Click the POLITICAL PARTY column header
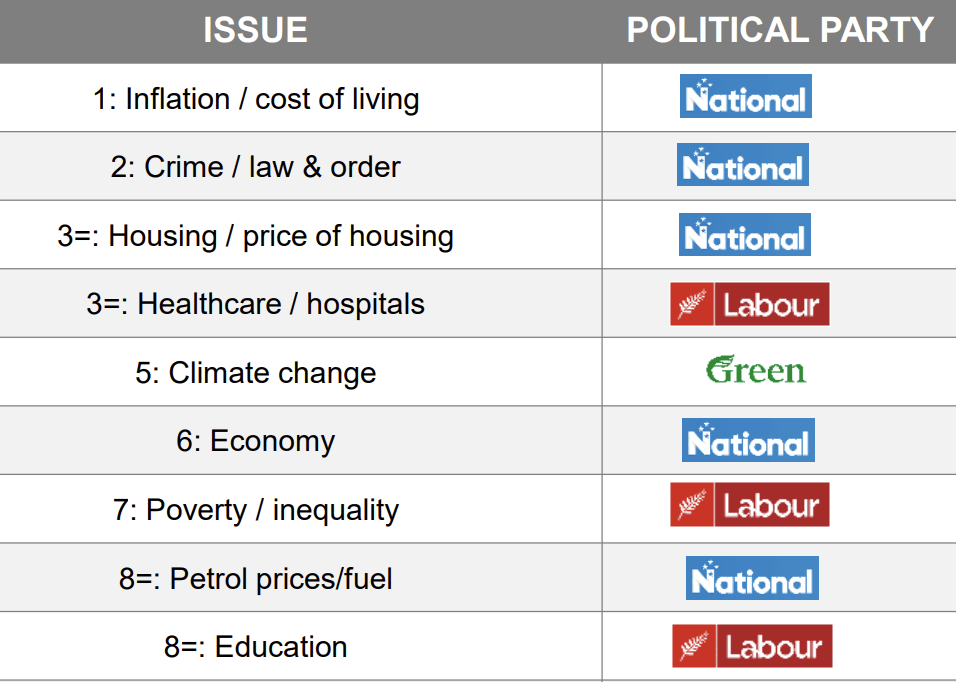The width and height of the screenshot is (956, 682). [780, 31]
